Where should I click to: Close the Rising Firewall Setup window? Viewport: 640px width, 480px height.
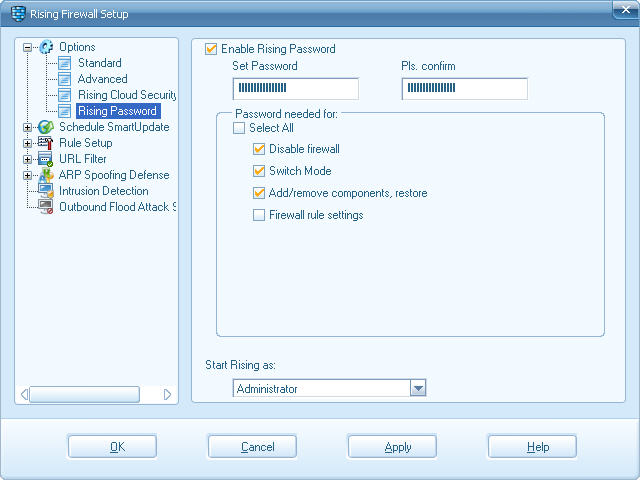(x=626, y=10)
